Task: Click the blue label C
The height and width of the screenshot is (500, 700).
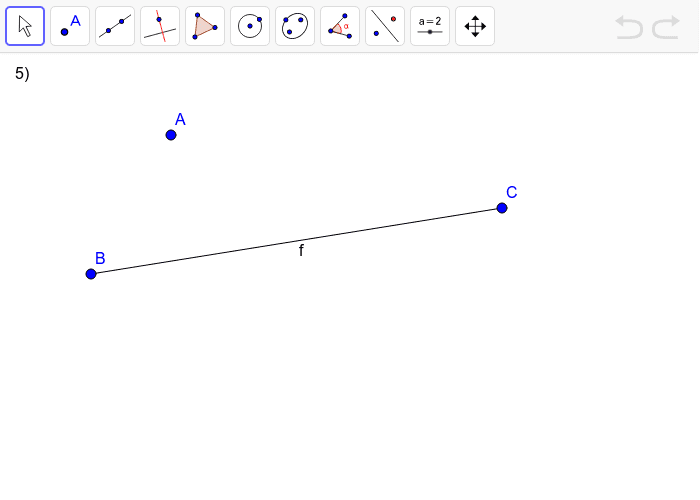Action: (512, 192)
